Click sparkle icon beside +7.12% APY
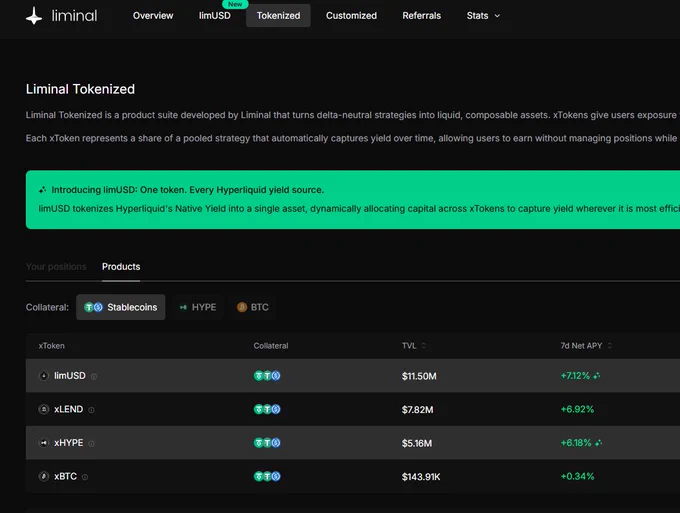Image resolution: width=680 pixels, height=513 pixels. [x=597, y=376]
